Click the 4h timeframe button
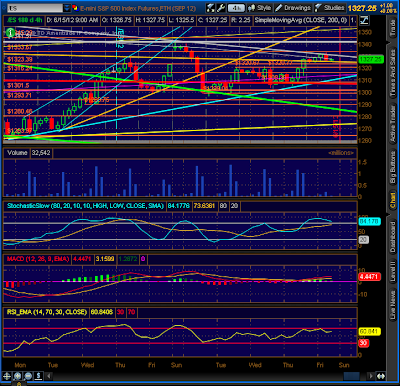The width and height of the screenshot is (400, 386). tap(236, 8)
